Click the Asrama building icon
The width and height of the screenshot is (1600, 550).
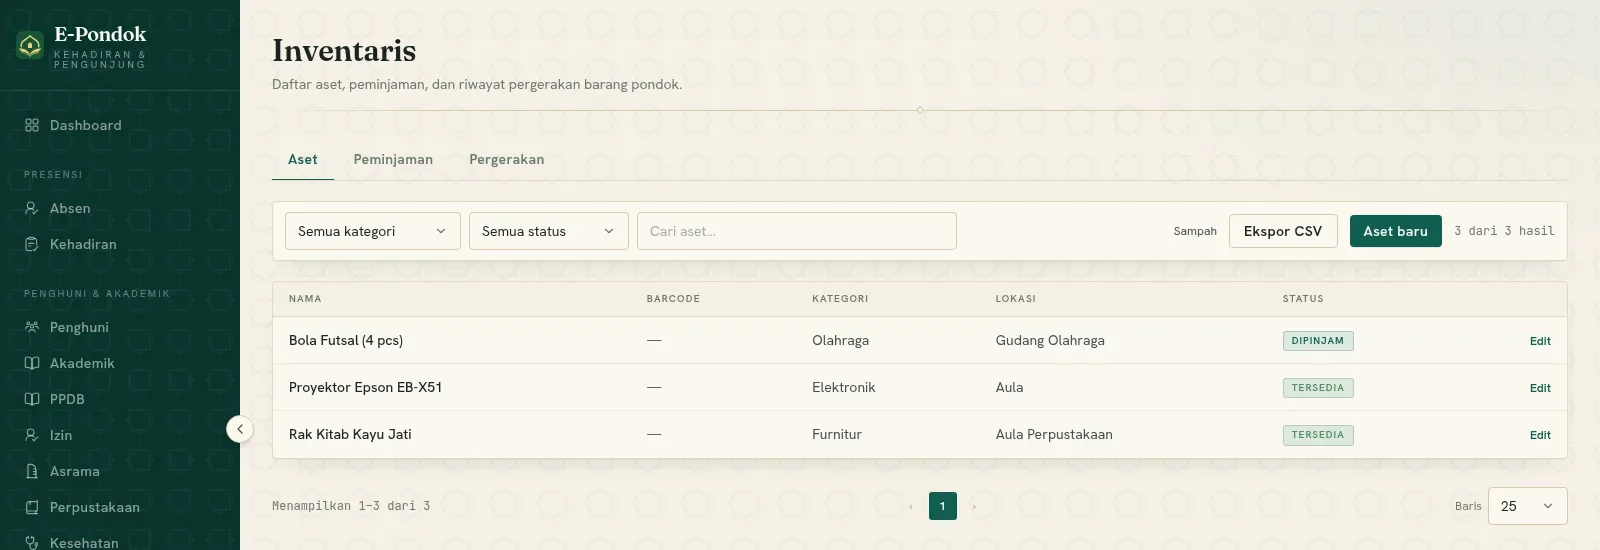click(x=32, y=471)
